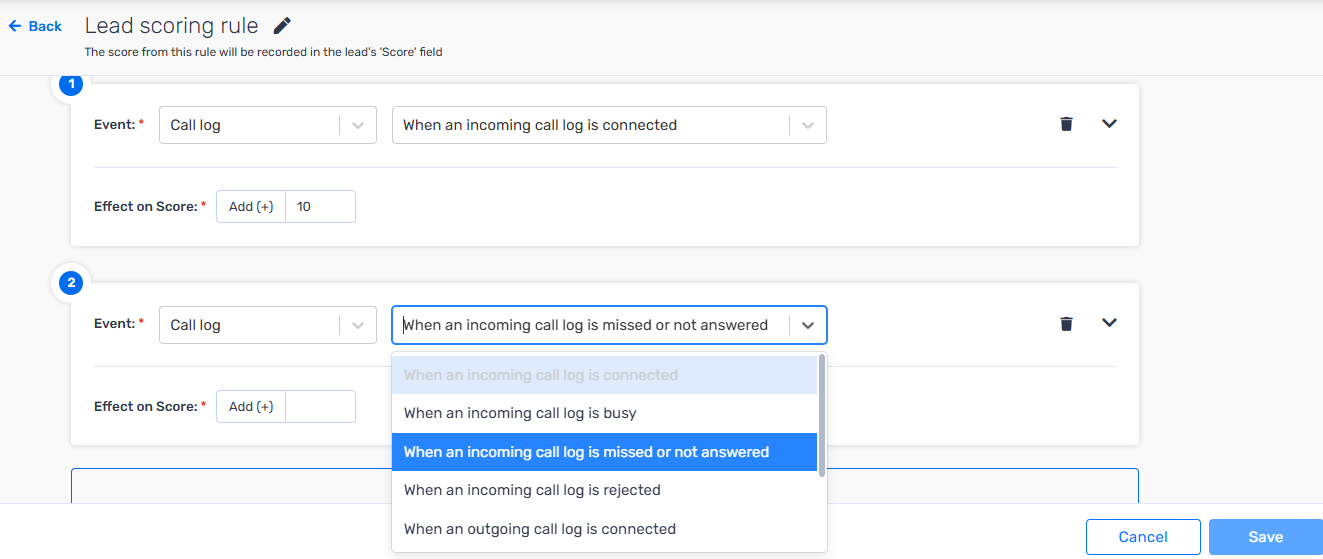Click empty score input in rule 2

(320, 406)
